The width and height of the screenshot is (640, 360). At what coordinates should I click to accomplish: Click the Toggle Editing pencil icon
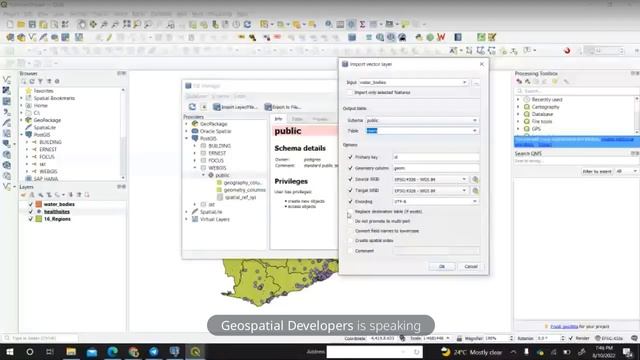coord(109,38)
